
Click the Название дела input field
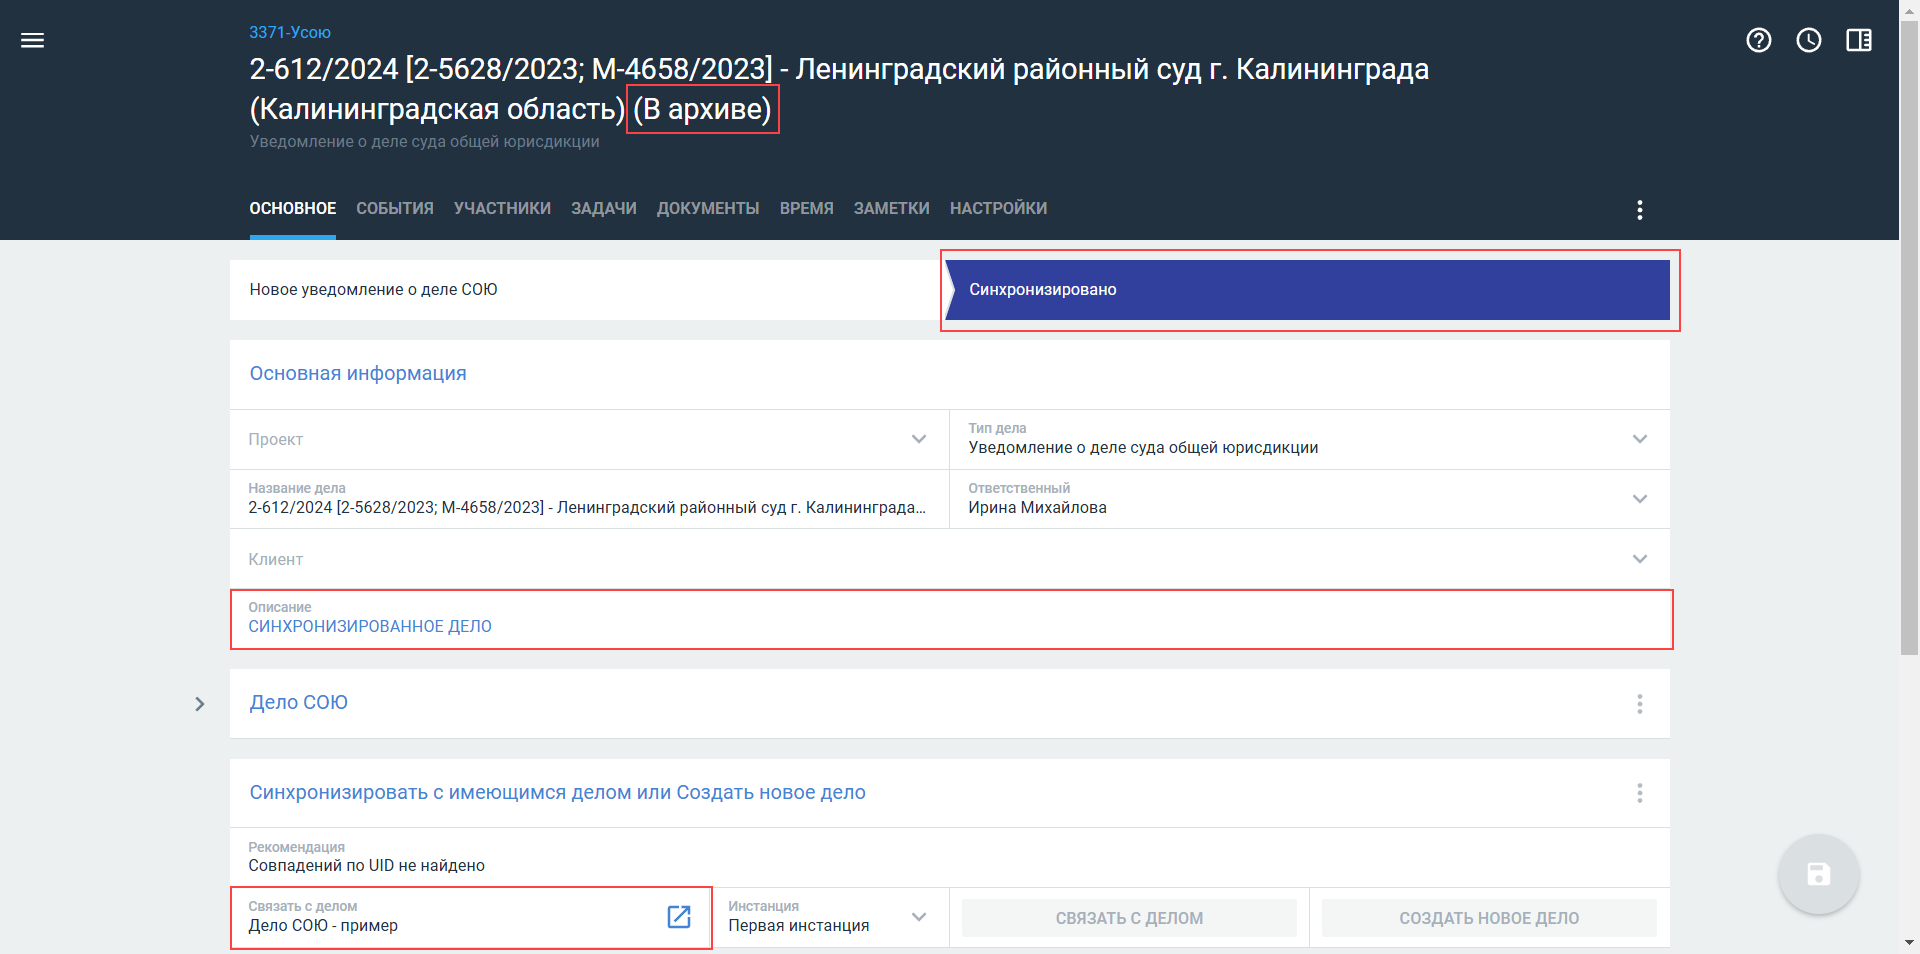click(x=589, y=499)
